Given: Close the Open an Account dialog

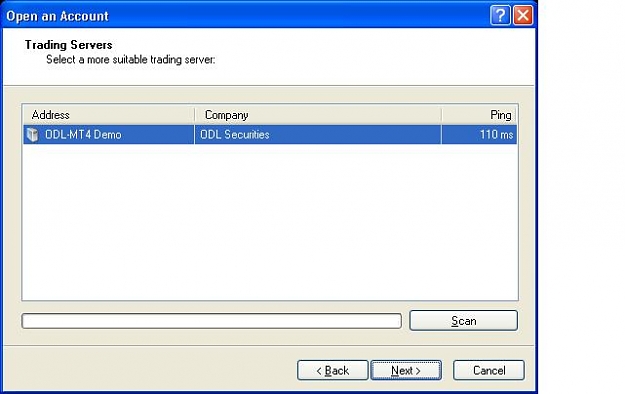Looking at the screenshot, I should pyautogui.click(x=523, y=16).
